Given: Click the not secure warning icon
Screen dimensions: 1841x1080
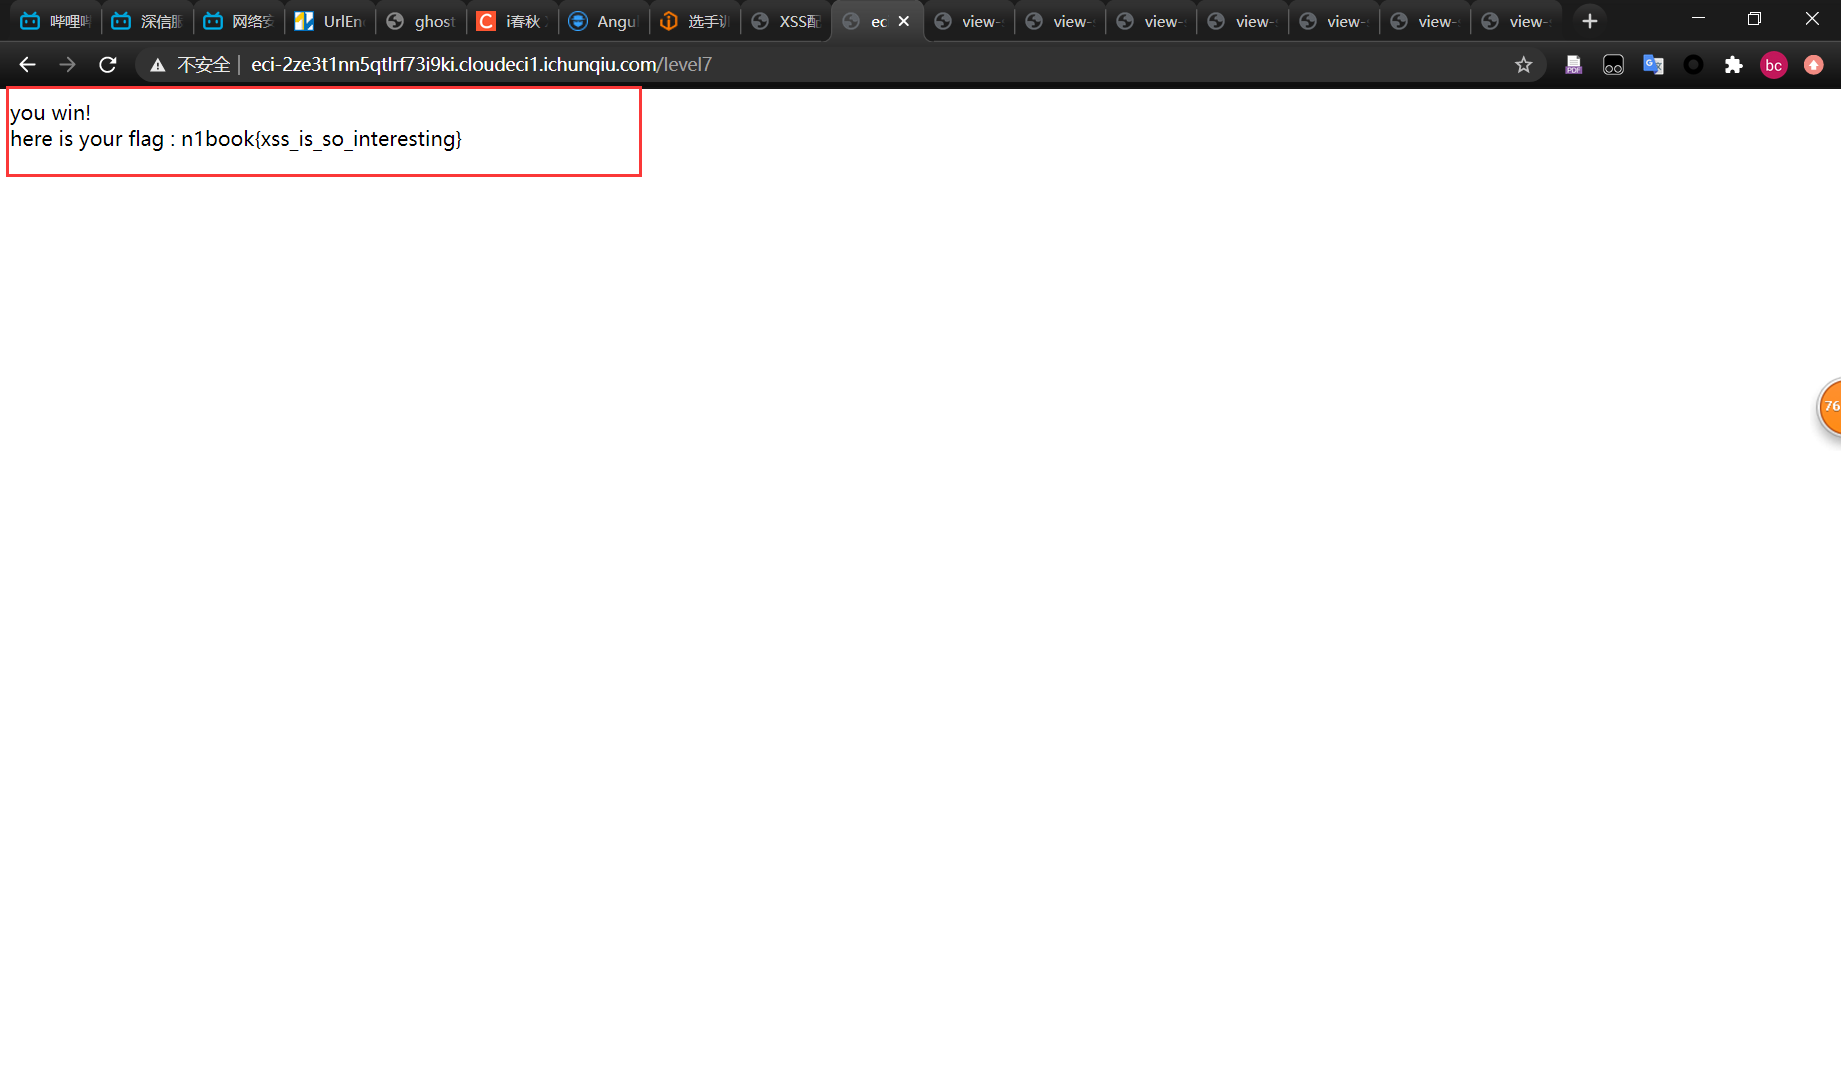Looking at the screenshot, I should (157, 65).
